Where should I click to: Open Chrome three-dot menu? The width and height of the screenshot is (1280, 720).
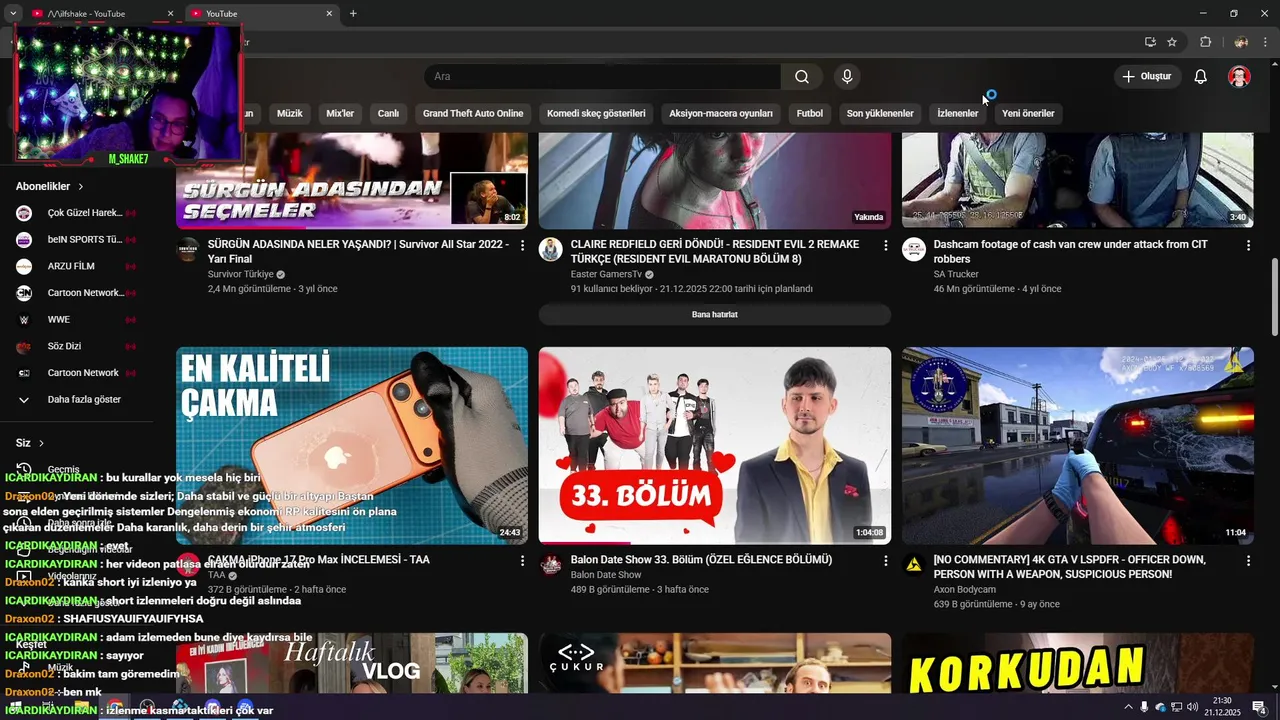pyautogui.click(x=1266, y=42)
